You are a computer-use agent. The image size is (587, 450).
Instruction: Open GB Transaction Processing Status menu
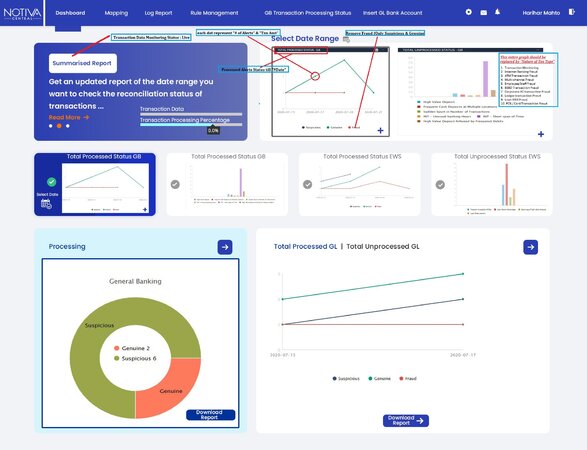[x=308, y=13]
